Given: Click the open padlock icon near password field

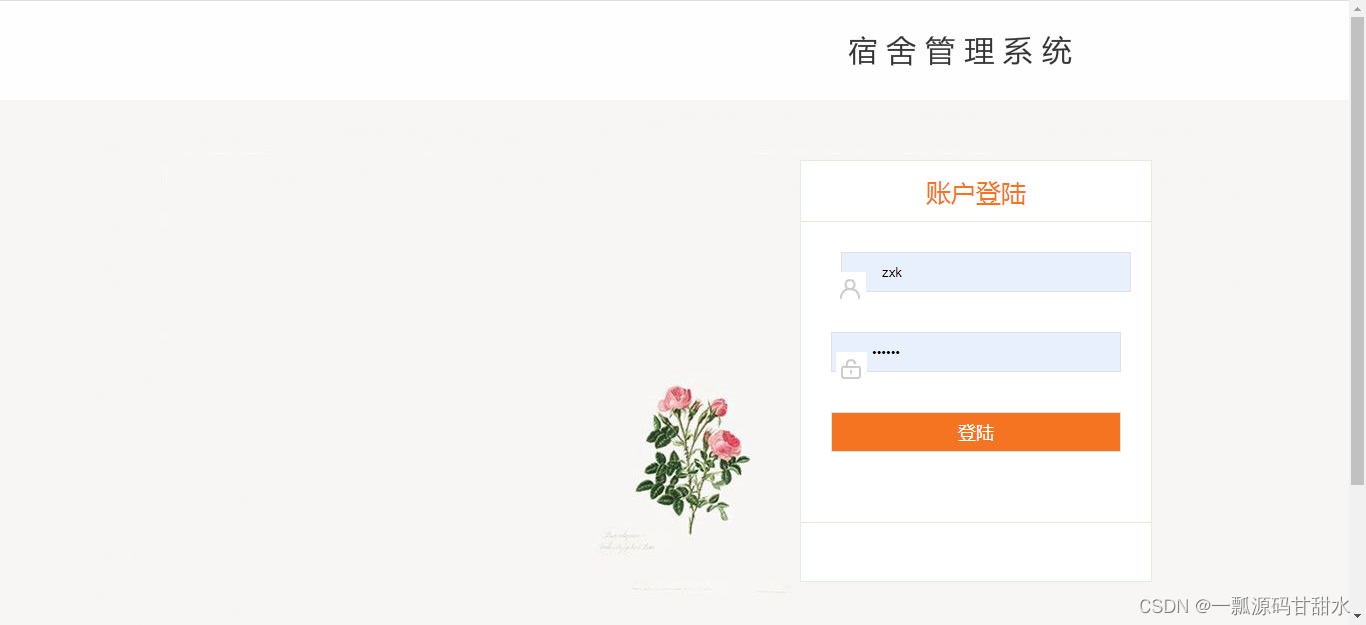Looking at the screenshot, I should [851, 368].
